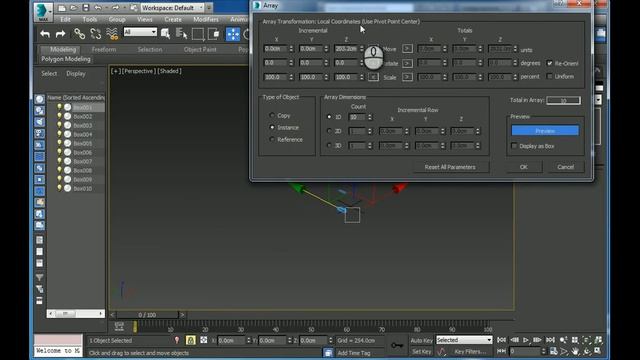Click OK in the Array dialog
This screenshot has width=640, height=360.
click(x=524, y=167)
